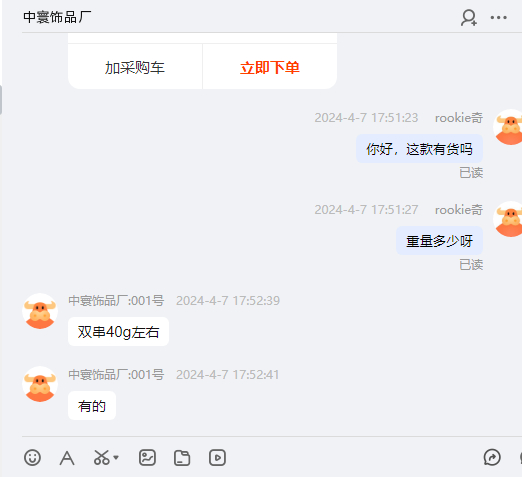Open the 中寰饰品厂 avatar beside 双串40g左右
The height and width of the screenshot is (477, 522).
coord(40,311)
